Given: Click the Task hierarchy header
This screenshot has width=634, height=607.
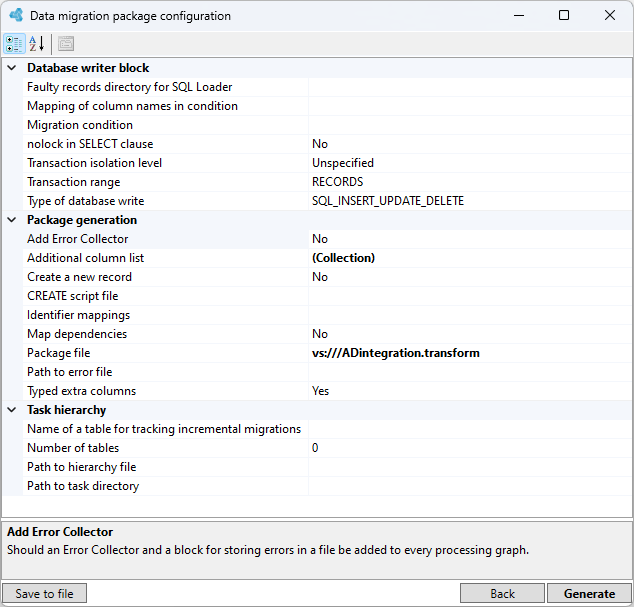Looking at the screenshot, I should 66,410.
